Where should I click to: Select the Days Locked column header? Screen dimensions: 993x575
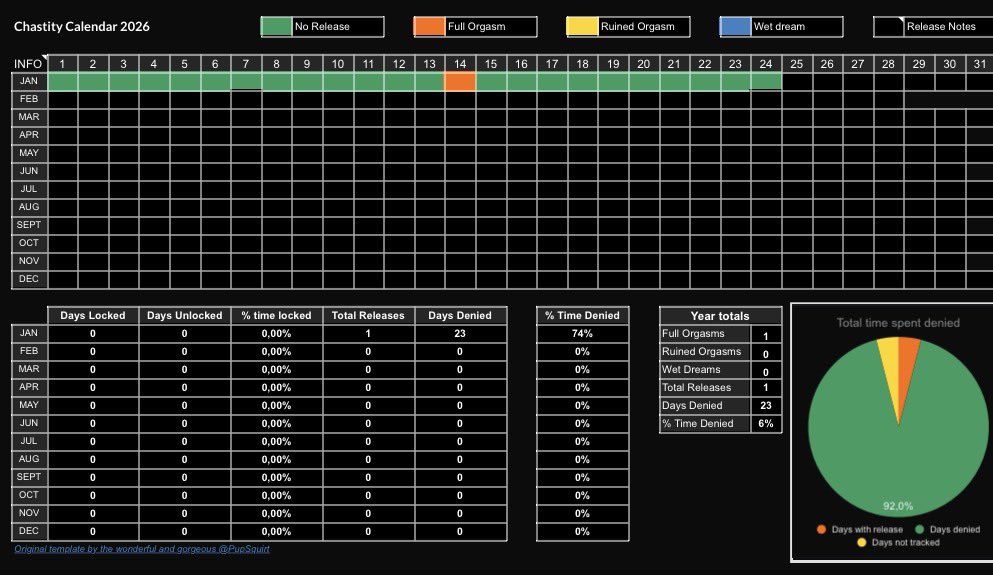click(x=93, y=315)
